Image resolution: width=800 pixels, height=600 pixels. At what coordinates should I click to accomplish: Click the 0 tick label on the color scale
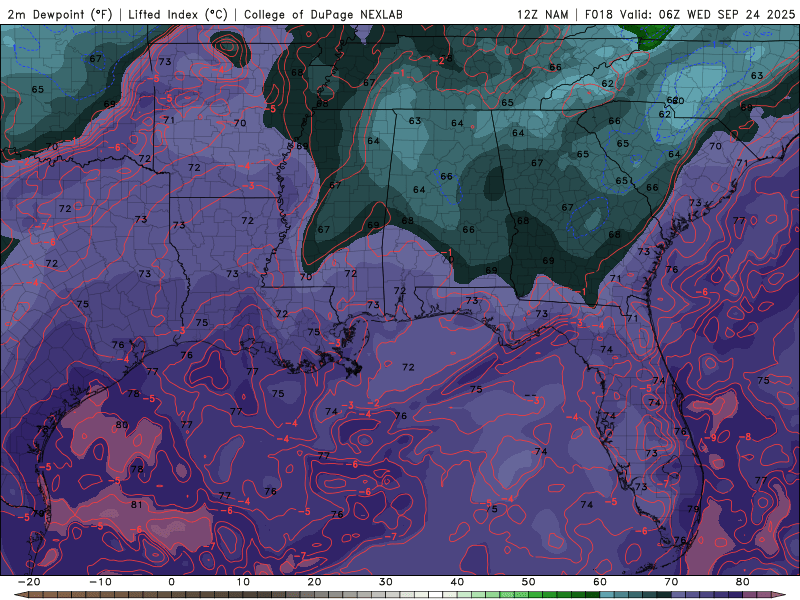point(171,582)
